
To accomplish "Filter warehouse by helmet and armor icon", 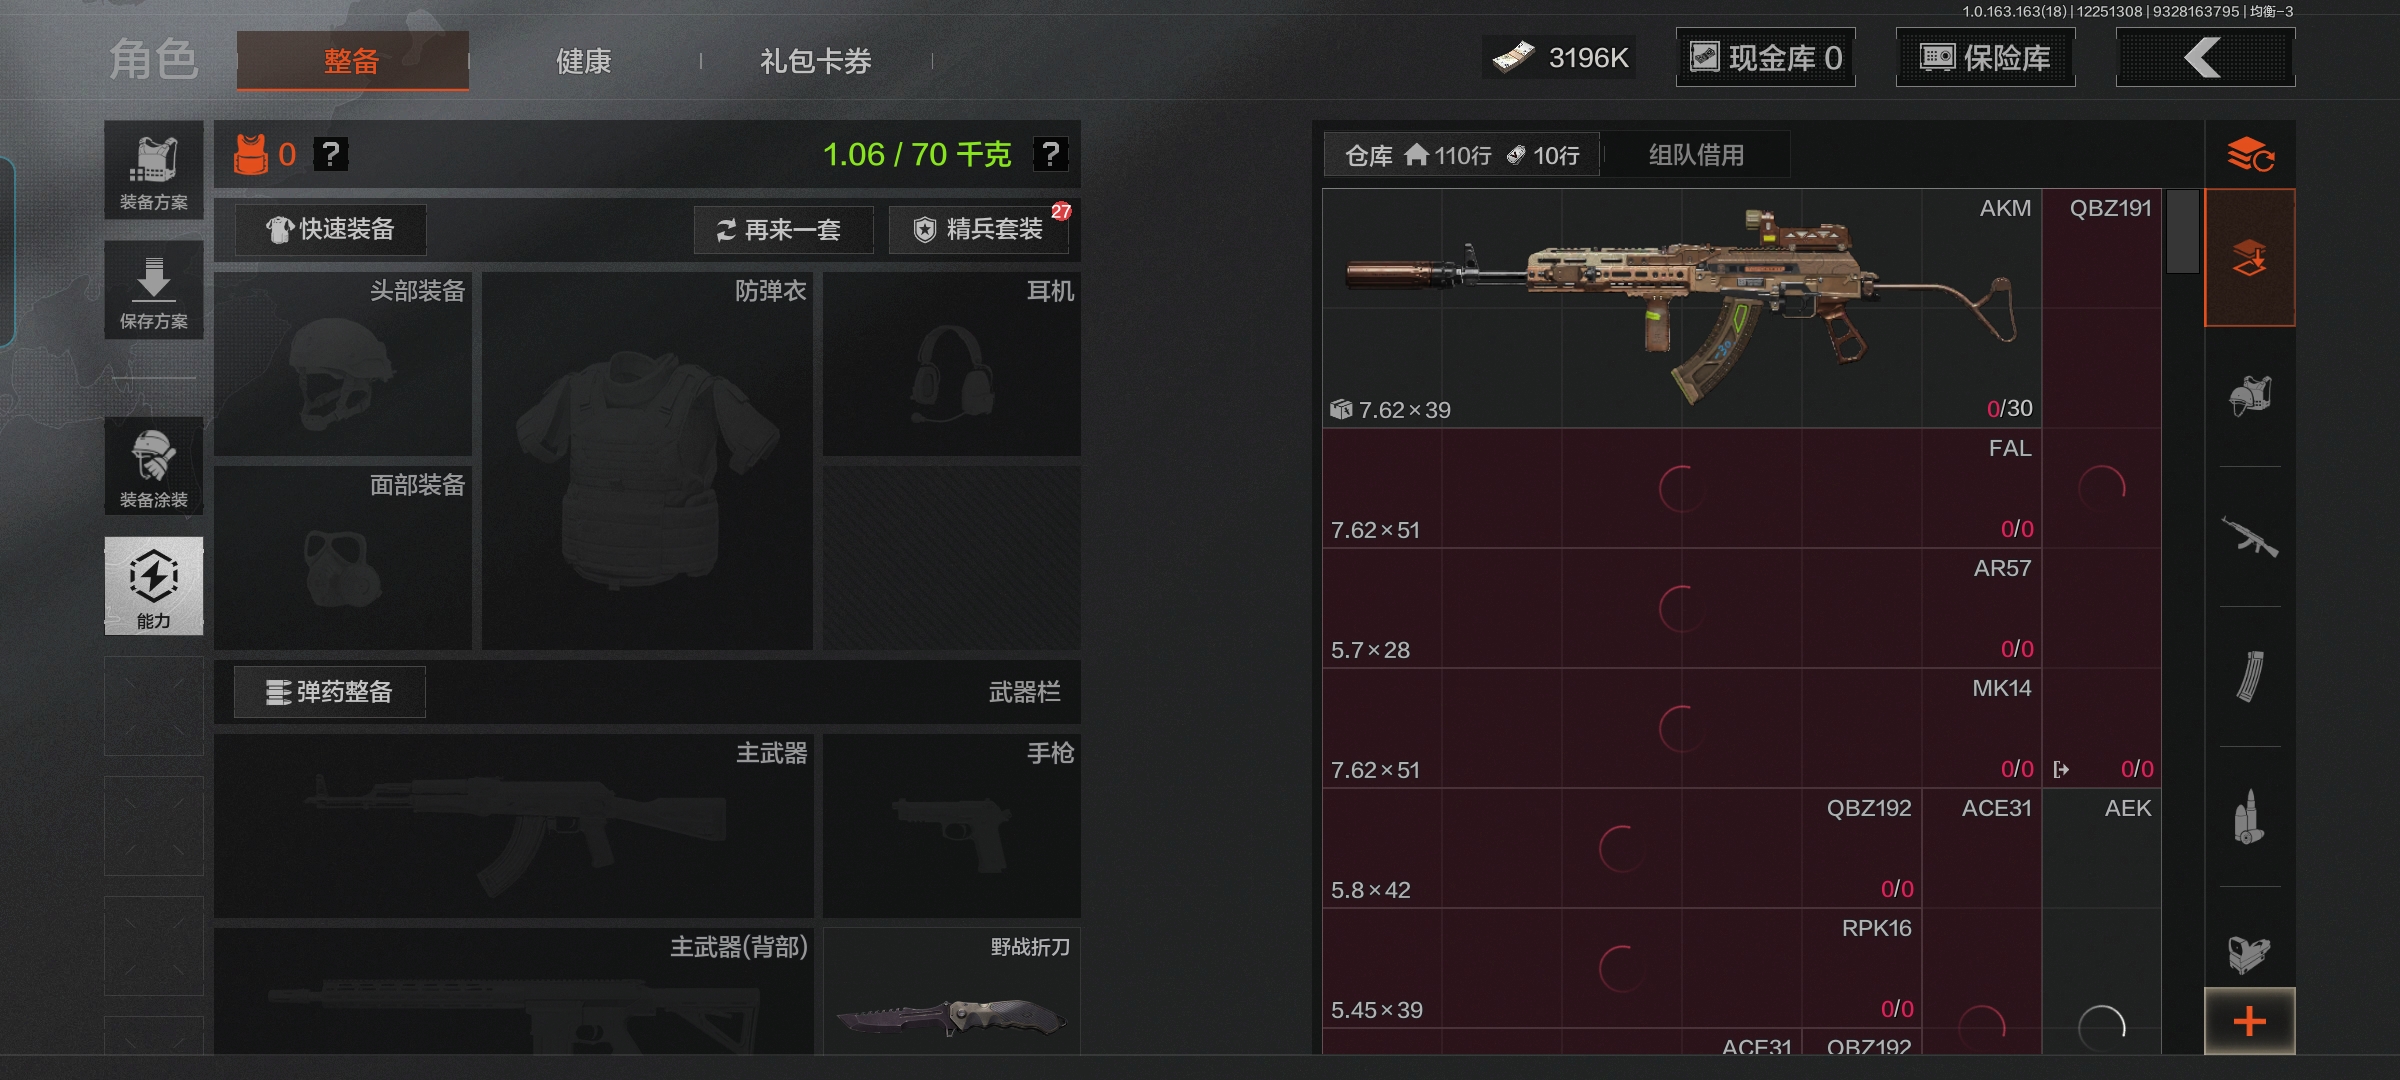I will pos(2250,396).
